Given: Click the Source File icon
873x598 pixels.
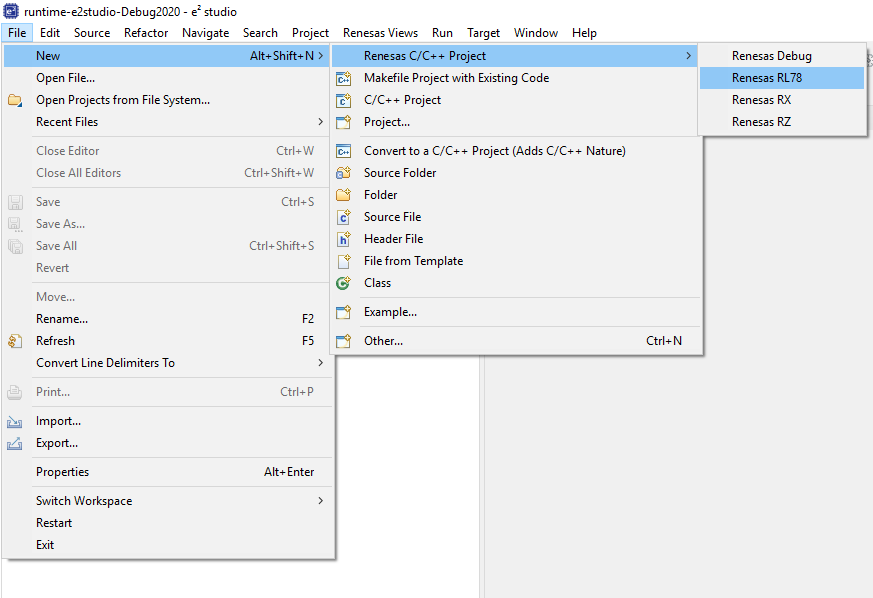Looking at the screenshot, I should 344,217.
